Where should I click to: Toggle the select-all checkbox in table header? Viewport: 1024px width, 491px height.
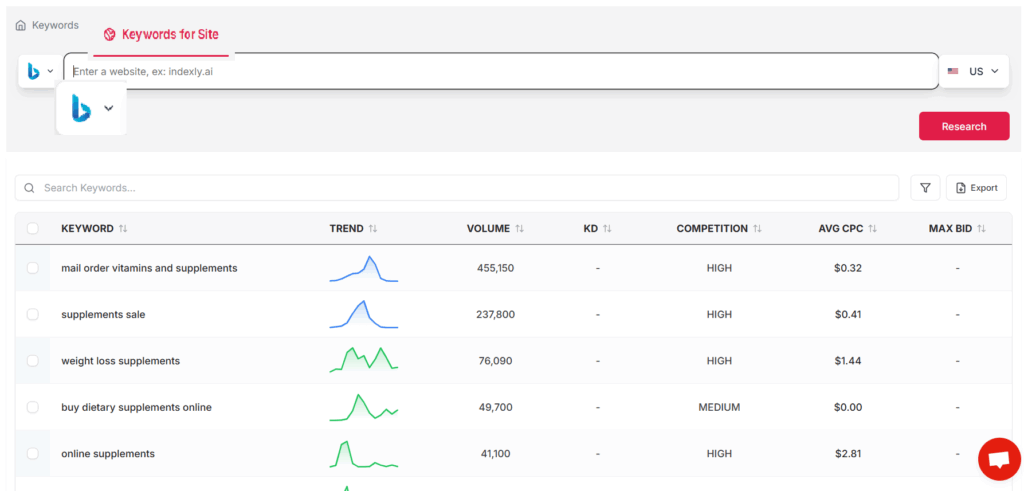[x=33, y=229]
